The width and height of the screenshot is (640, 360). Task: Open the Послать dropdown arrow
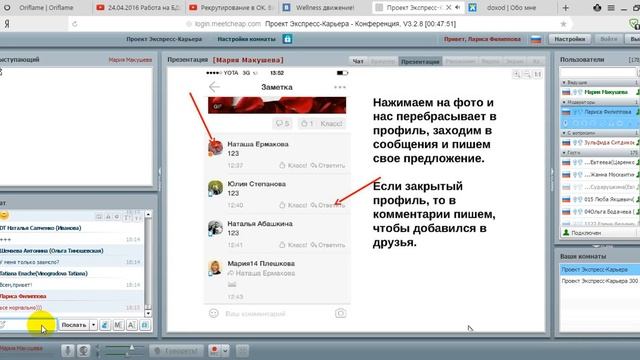[x=93, y=325]
